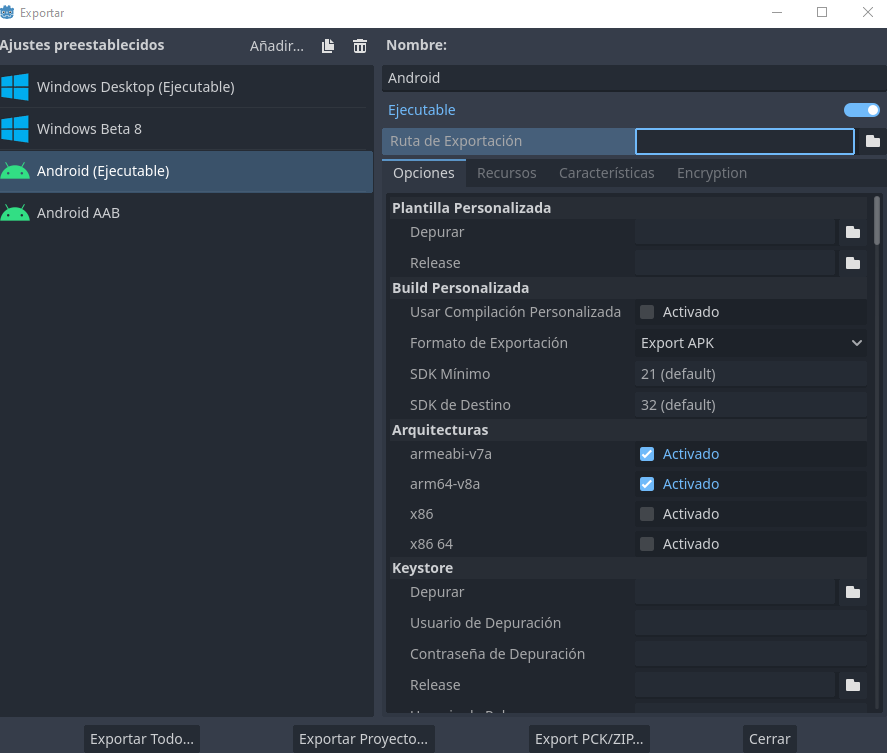887x753 pixels.
Task: Delete current preset with trash icon
Action: (x=359, y=45)
